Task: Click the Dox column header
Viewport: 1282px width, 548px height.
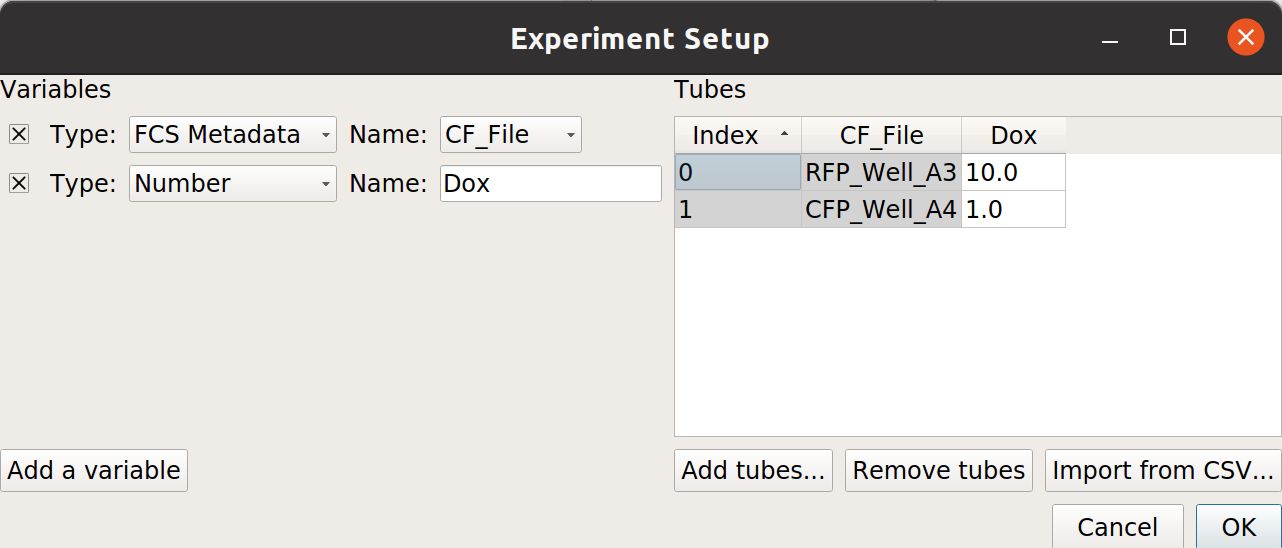Action: [1014, 135]
